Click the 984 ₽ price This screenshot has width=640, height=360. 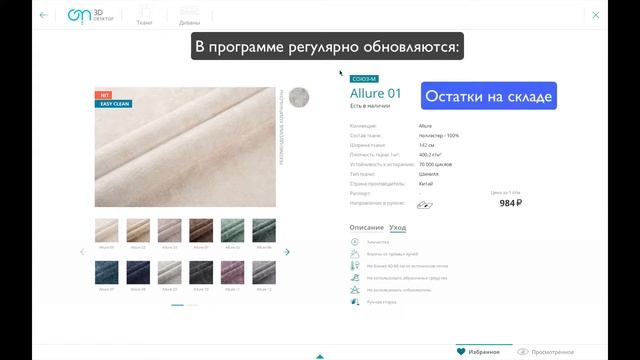click(x=511, y=203)
